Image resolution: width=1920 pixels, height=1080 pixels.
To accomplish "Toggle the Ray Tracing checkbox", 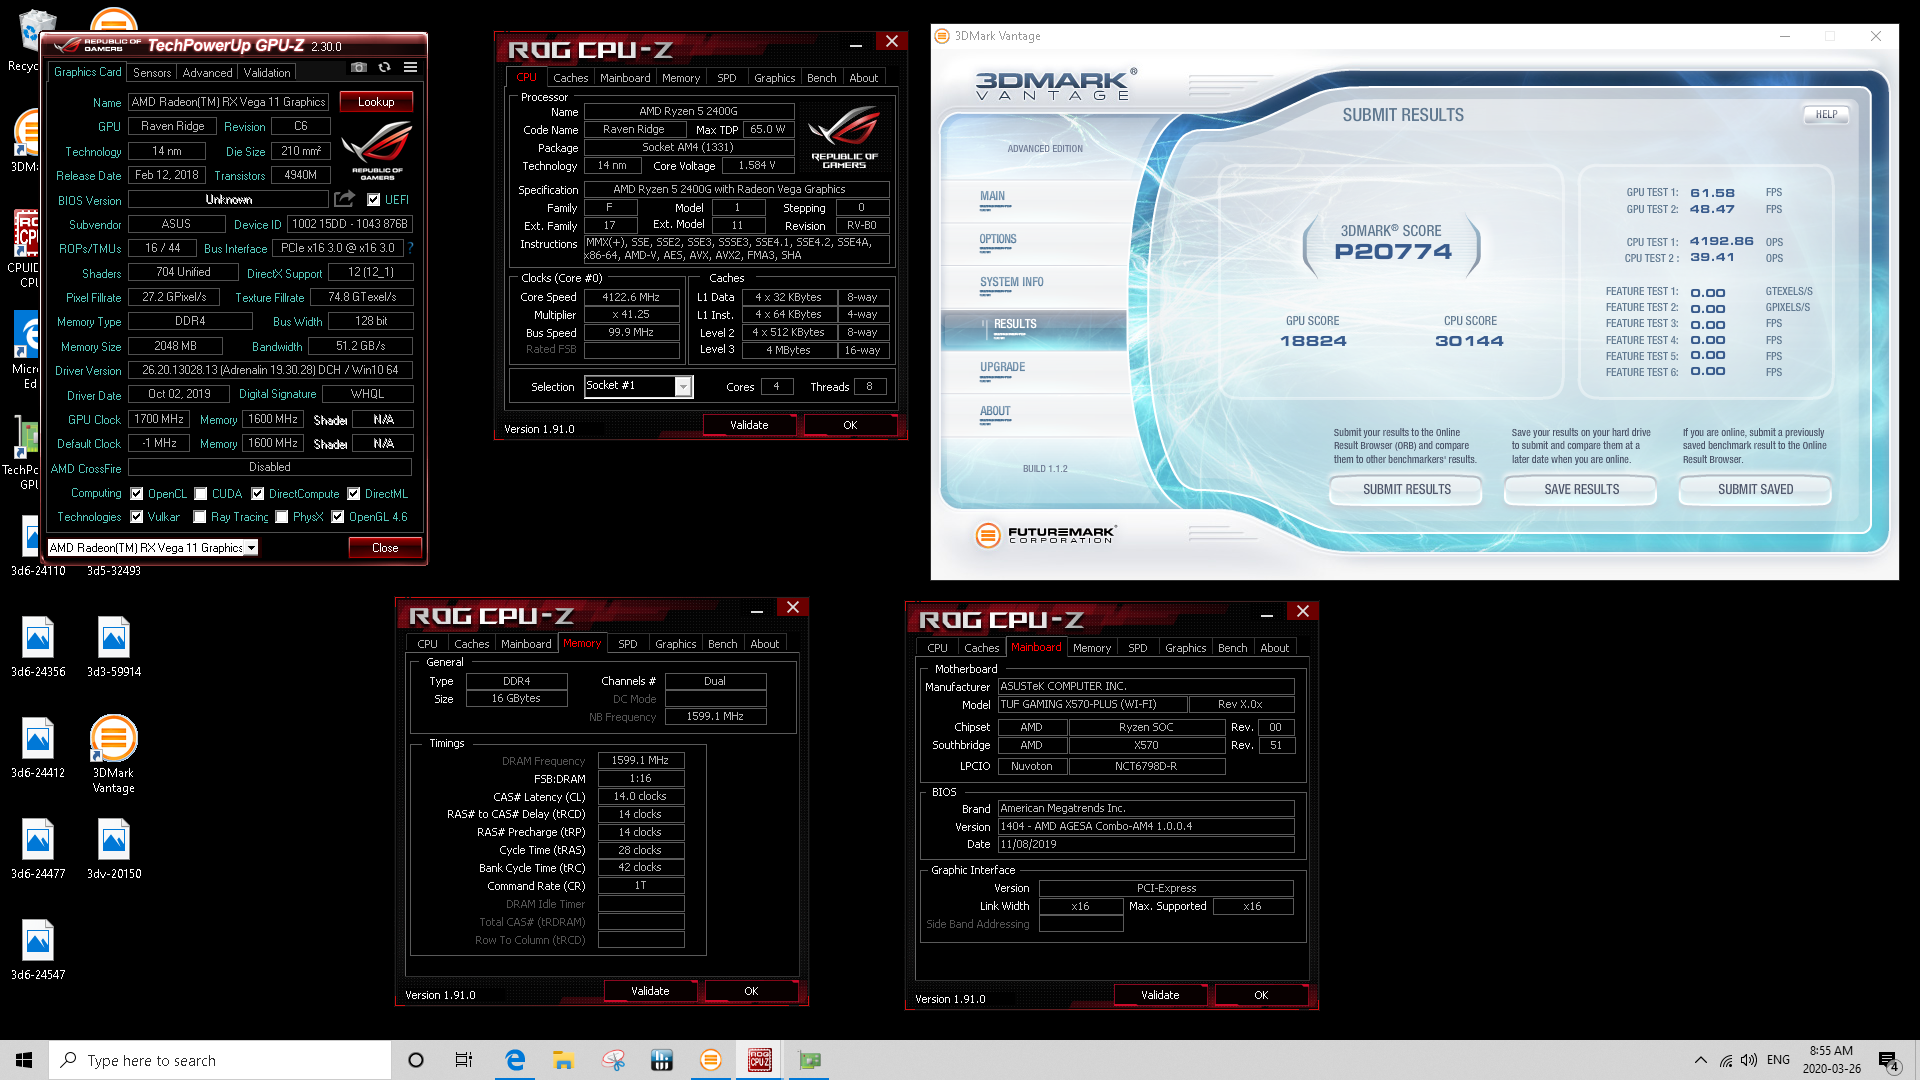I will 200,517.
